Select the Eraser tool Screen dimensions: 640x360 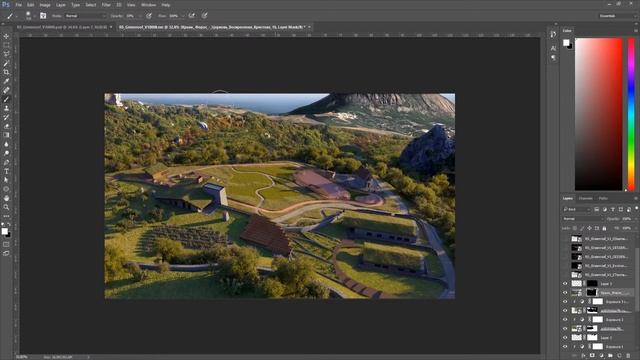pyautogui.click(x=6, y=126)
